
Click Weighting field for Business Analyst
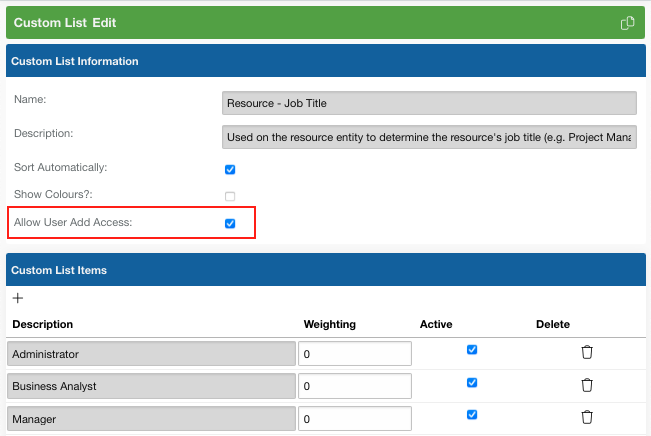tap(355, 386)
